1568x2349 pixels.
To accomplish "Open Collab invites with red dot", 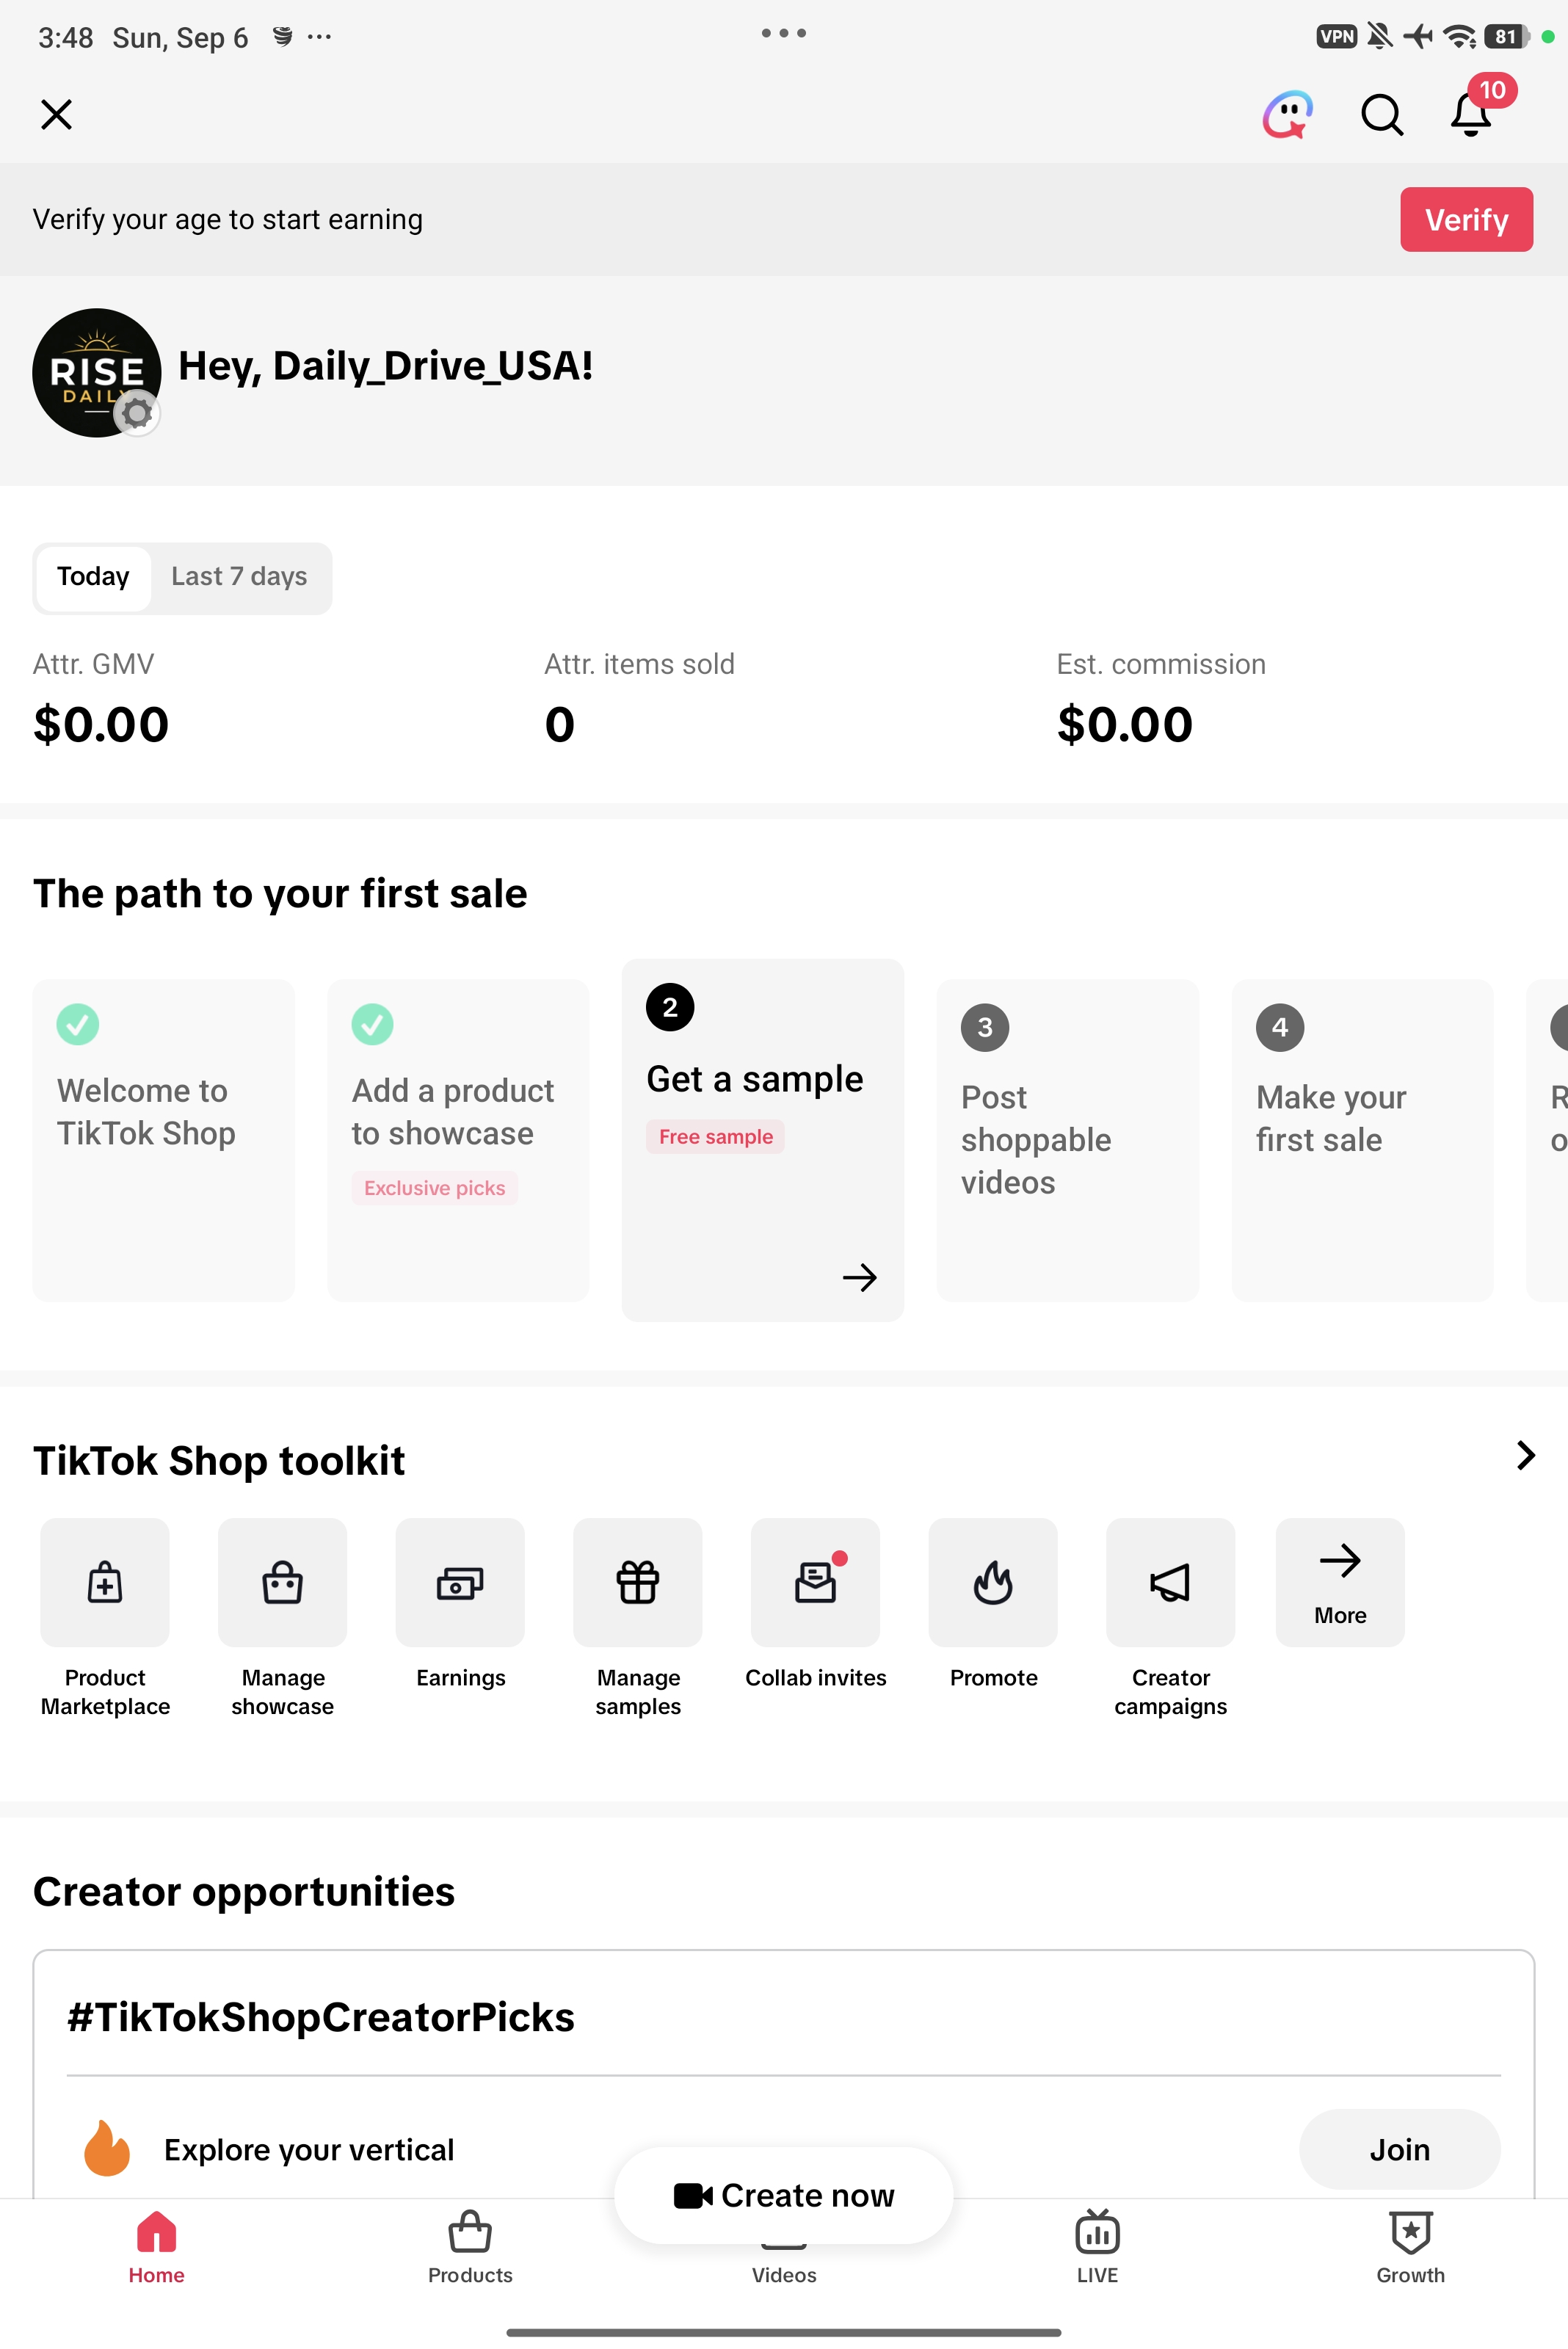I will 816,1581.
